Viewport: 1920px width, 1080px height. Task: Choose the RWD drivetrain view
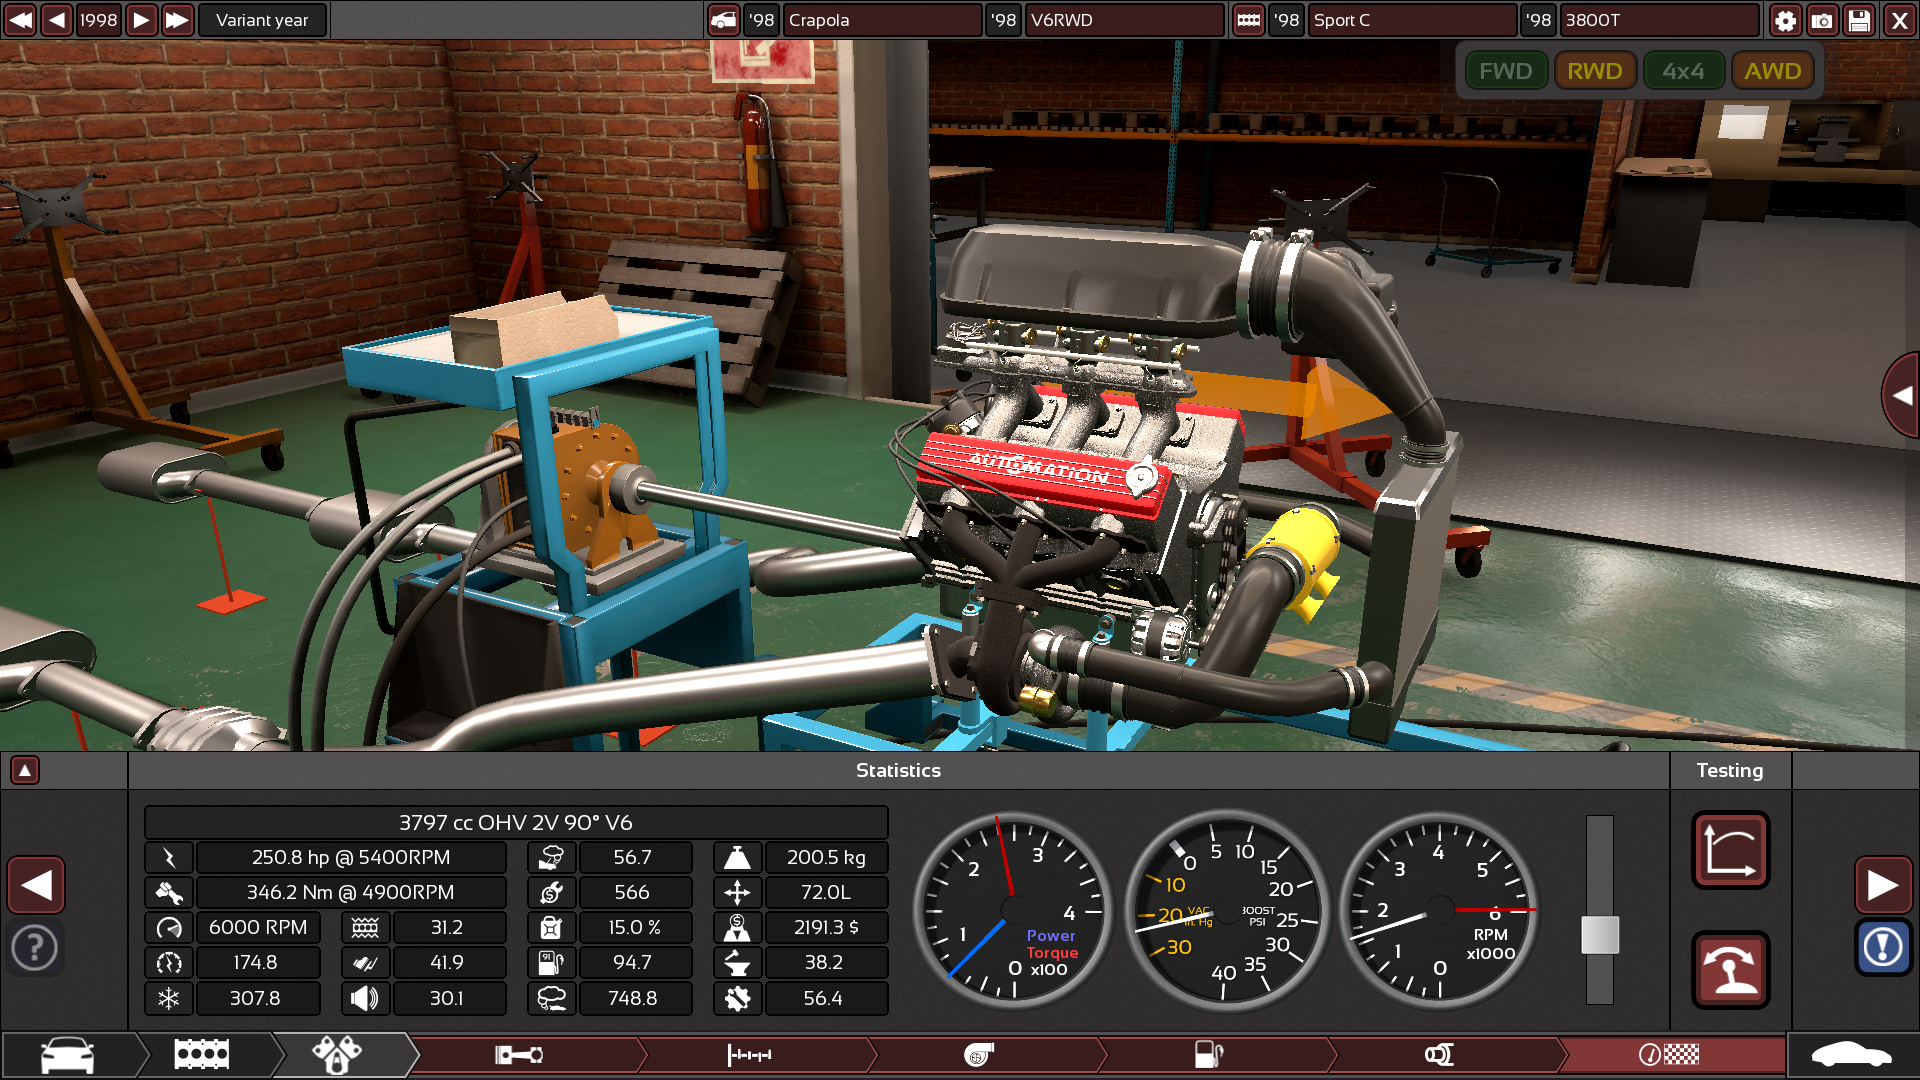tap(1594, 71)
